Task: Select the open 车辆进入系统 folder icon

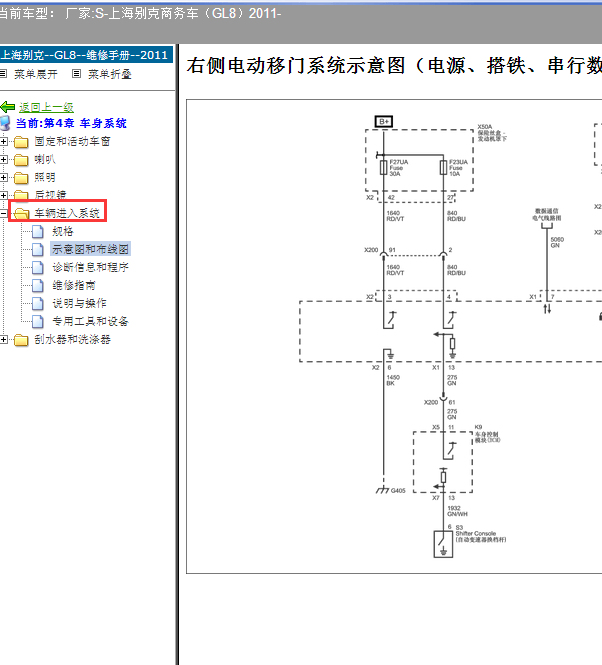Action: point(21,213)
